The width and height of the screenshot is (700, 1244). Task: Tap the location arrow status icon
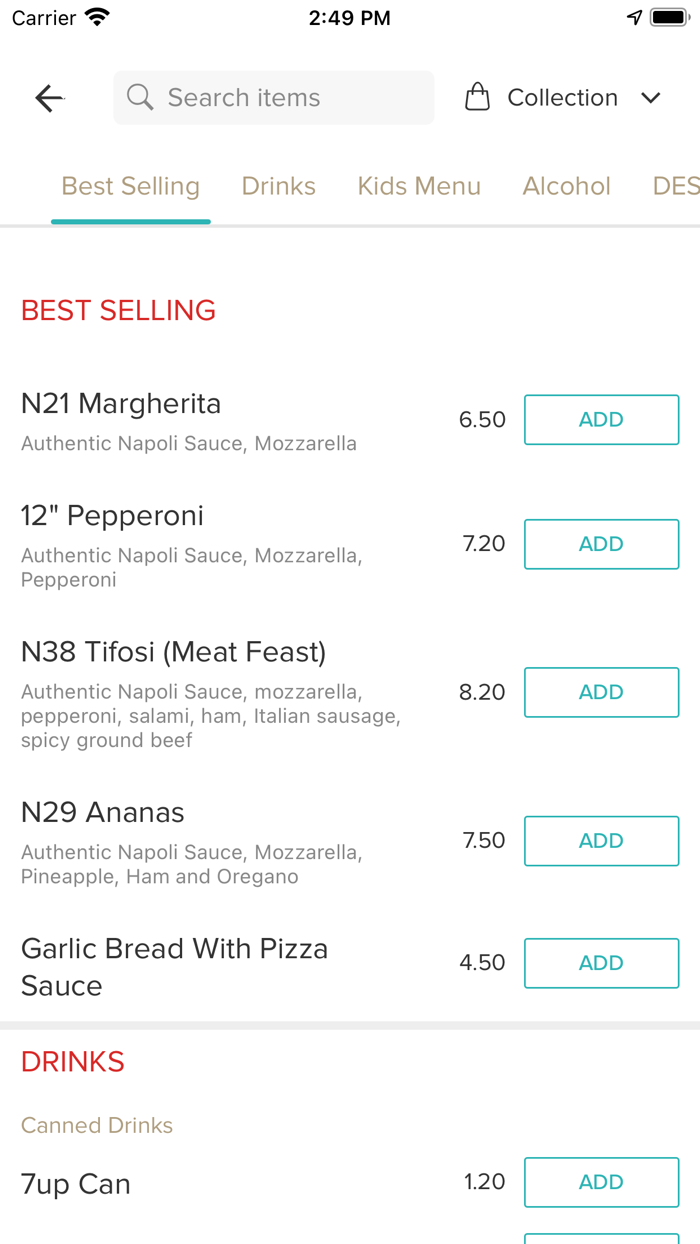click(x=634, y=18)
